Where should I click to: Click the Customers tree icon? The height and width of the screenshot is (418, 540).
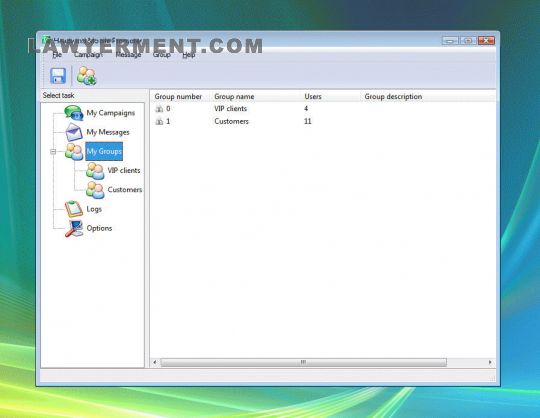point(95,190)
